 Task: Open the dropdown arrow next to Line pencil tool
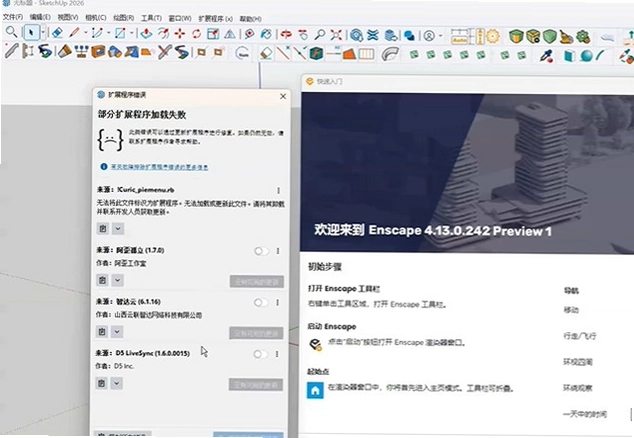[86, 32]
